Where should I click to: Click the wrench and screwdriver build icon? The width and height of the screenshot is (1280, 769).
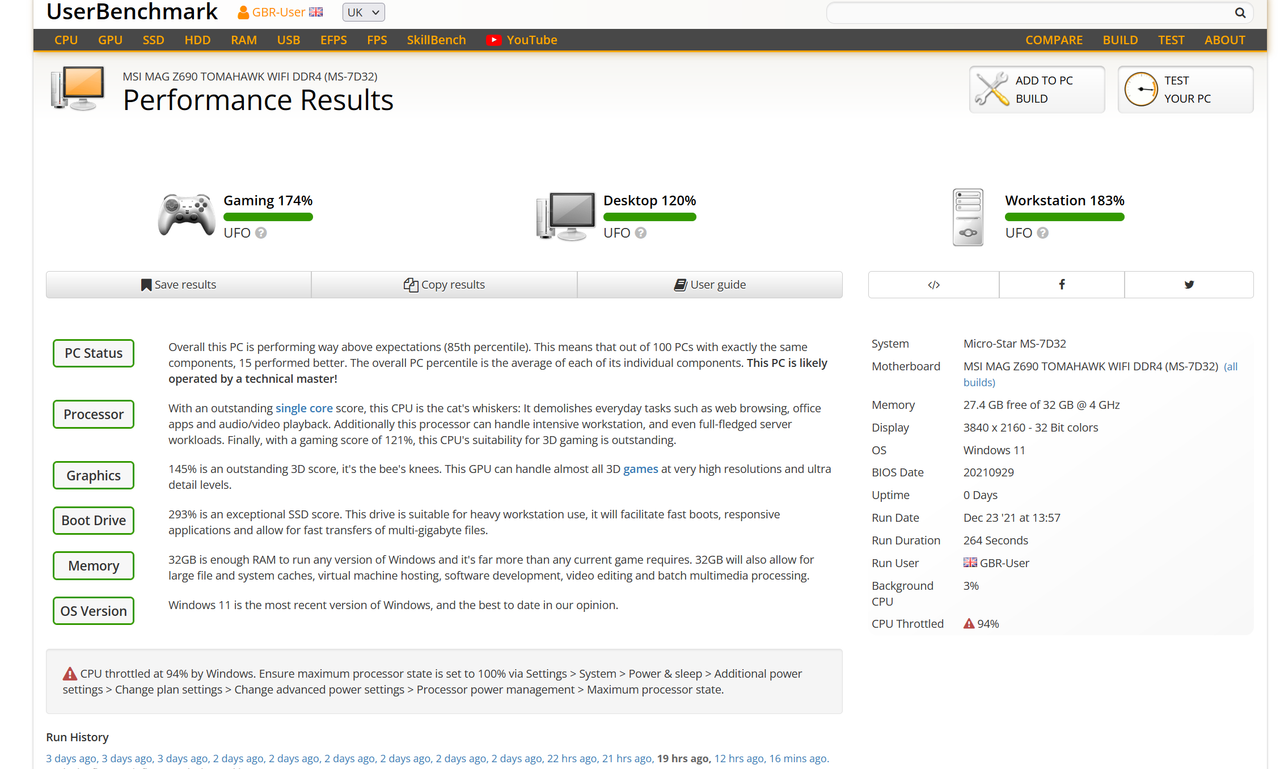(x=992, y=89)
